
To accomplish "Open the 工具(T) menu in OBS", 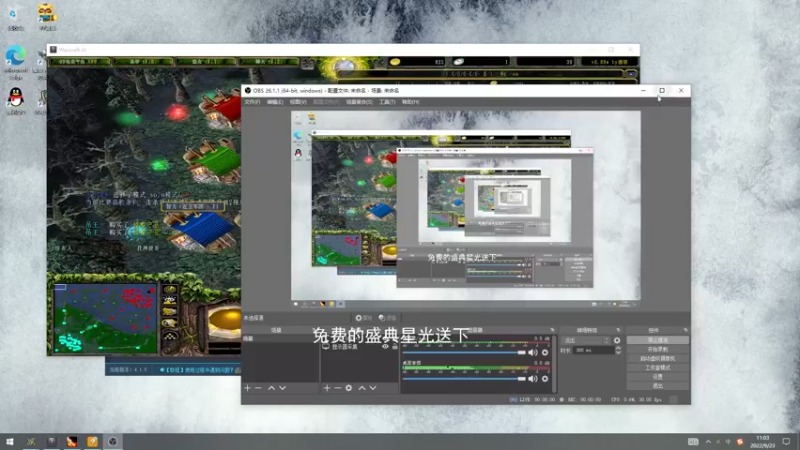I will pyautogui.click(x=387, y=102).
